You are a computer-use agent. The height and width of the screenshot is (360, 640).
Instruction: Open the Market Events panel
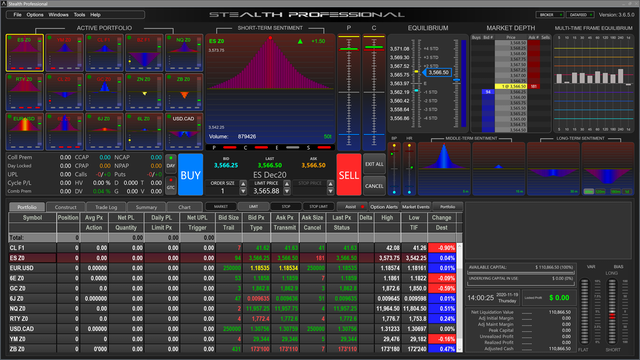point(416,207)
